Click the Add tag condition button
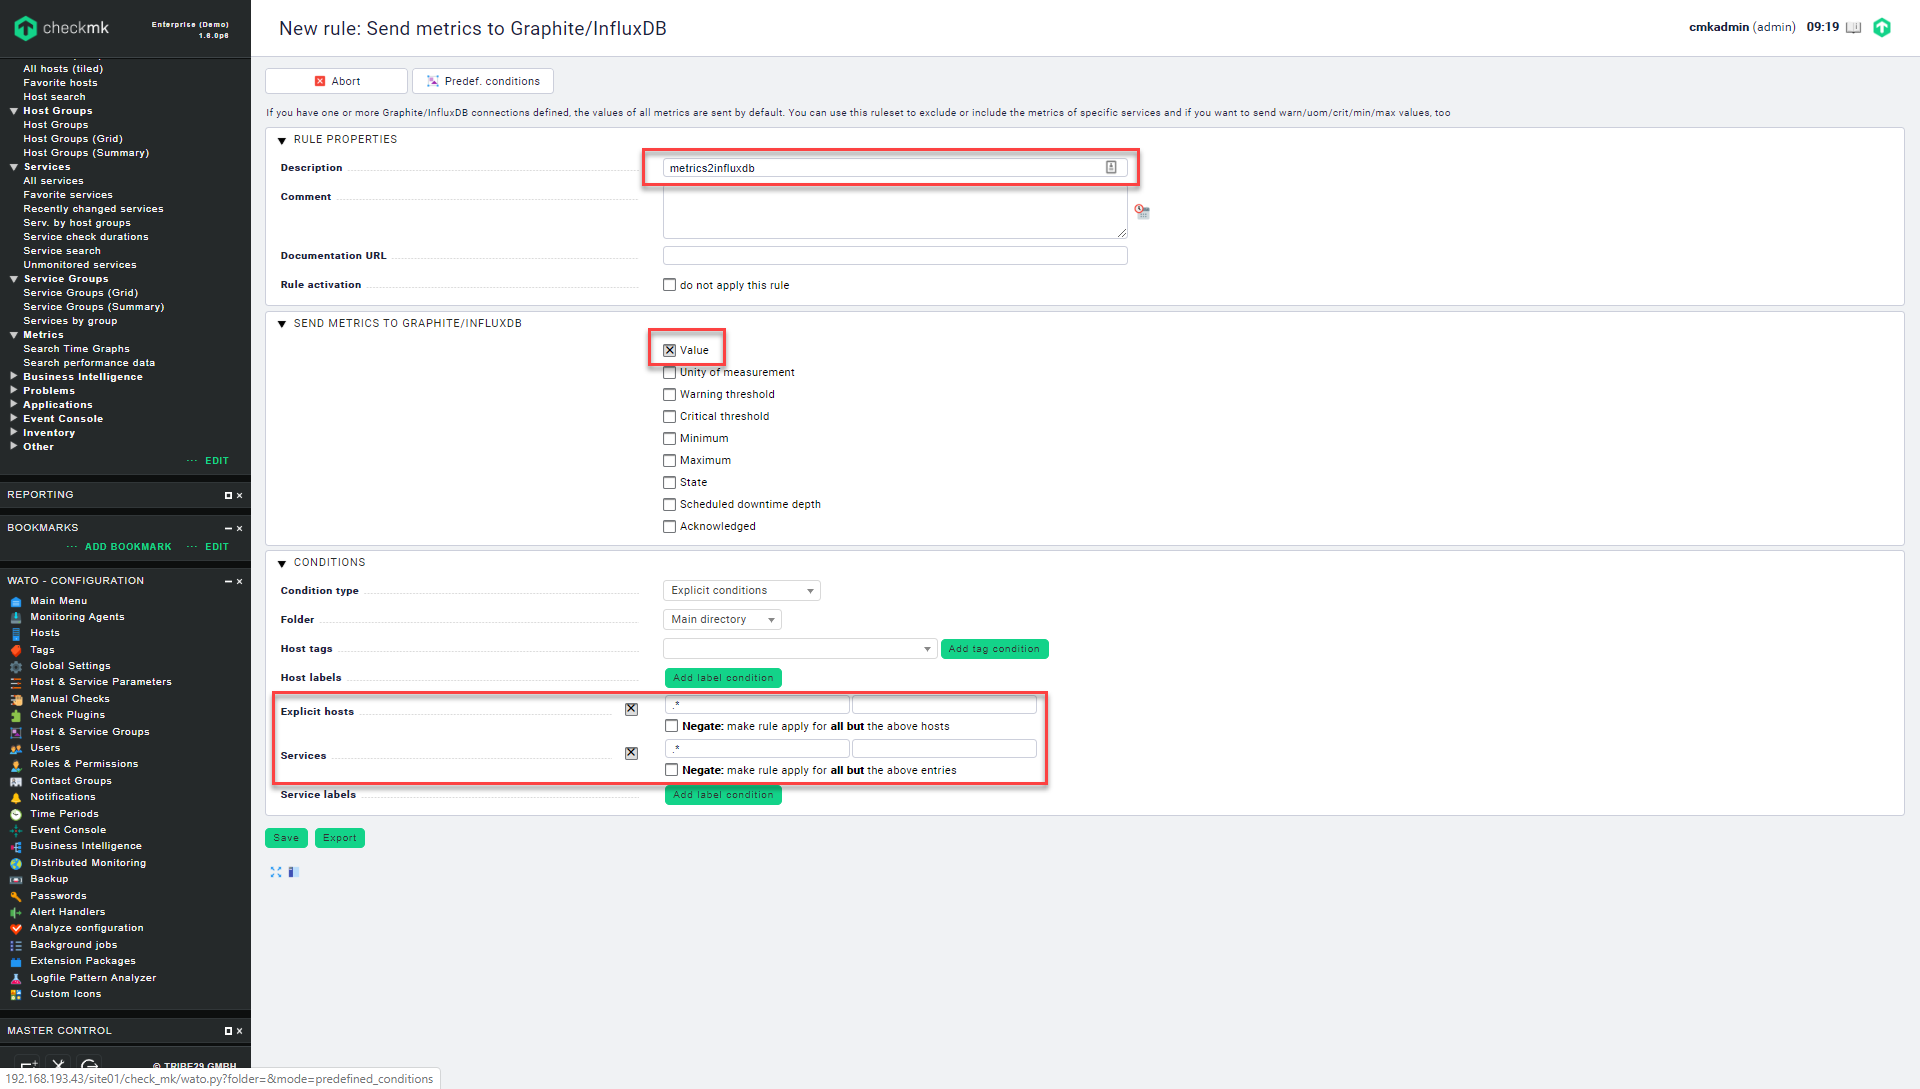Image resolution: width=1920 pixels, height=1089 pixels. coord(993,649)
